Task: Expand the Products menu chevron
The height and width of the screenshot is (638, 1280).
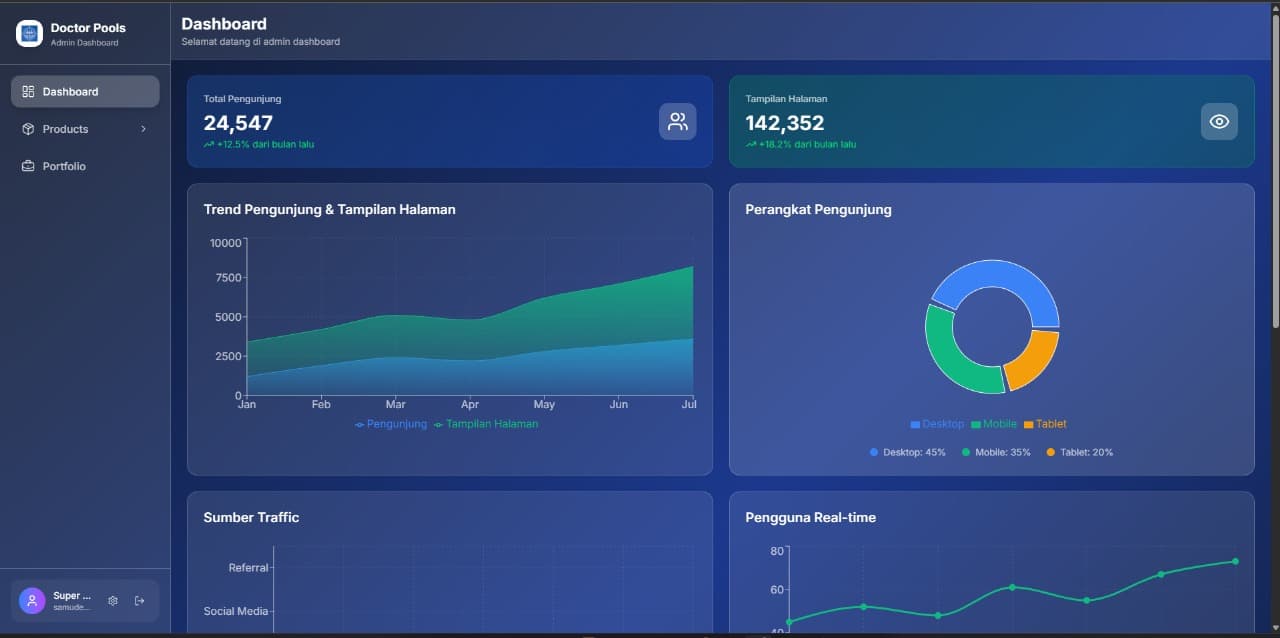Action: [143, 129]
